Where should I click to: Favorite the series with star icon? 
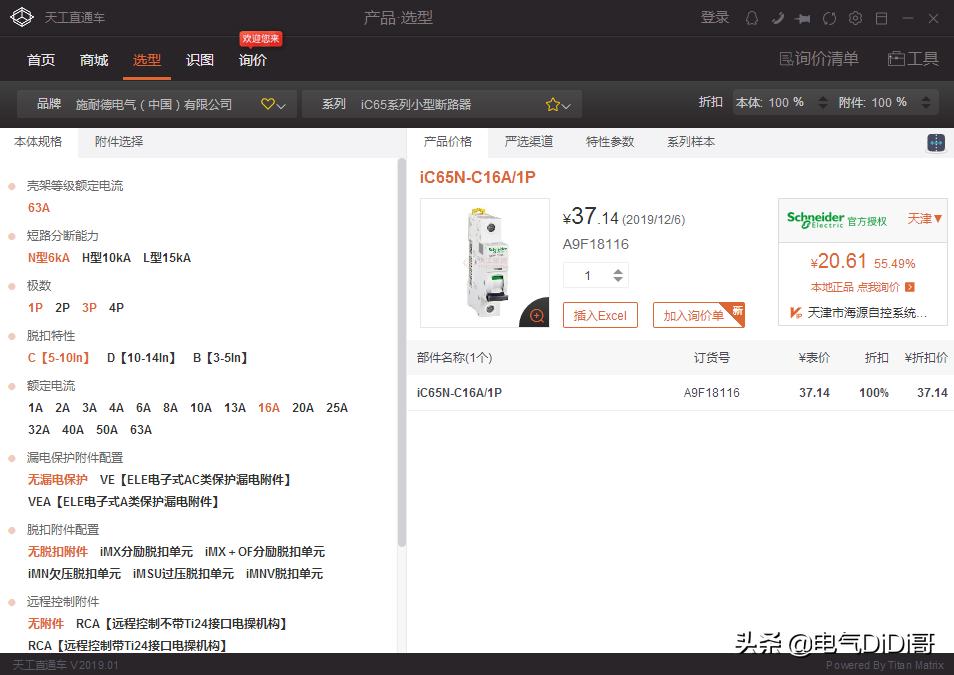click(552, 105)
